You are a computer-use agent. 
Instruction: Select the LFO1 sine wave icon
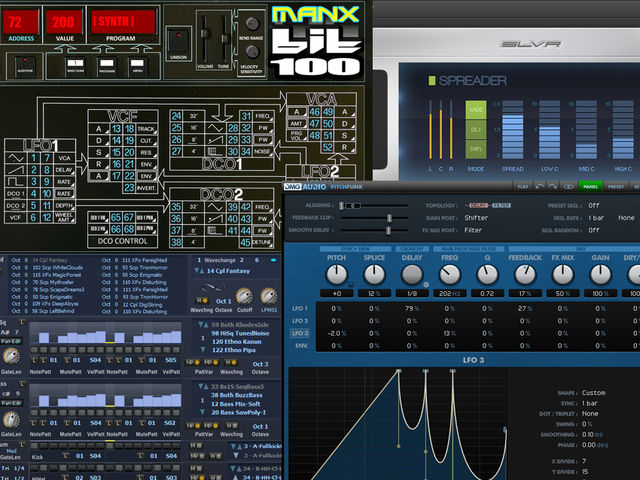pyautogui.click(x=15, y=158)
